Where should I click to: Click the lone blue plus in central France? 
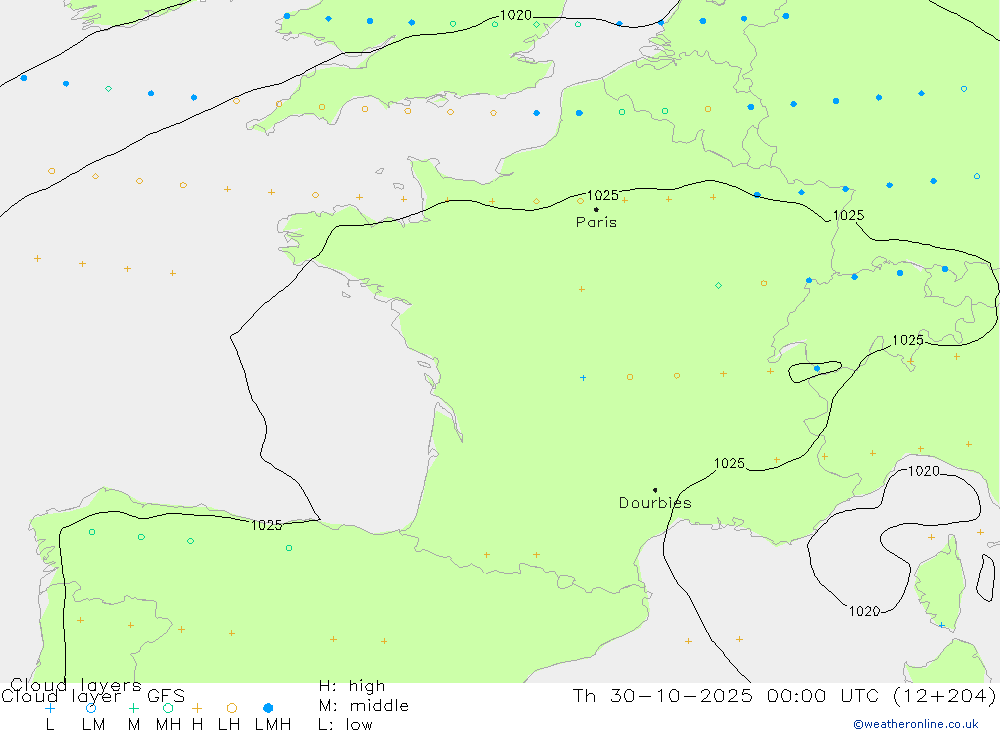click(583, 378)
